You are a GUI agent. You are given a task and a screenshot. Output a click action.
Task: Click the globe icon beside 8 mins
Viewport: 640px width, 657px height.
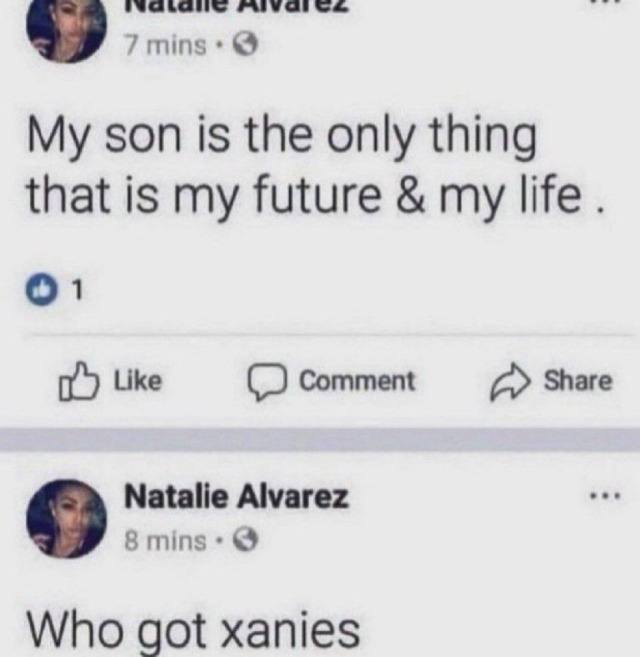(246, 542)
